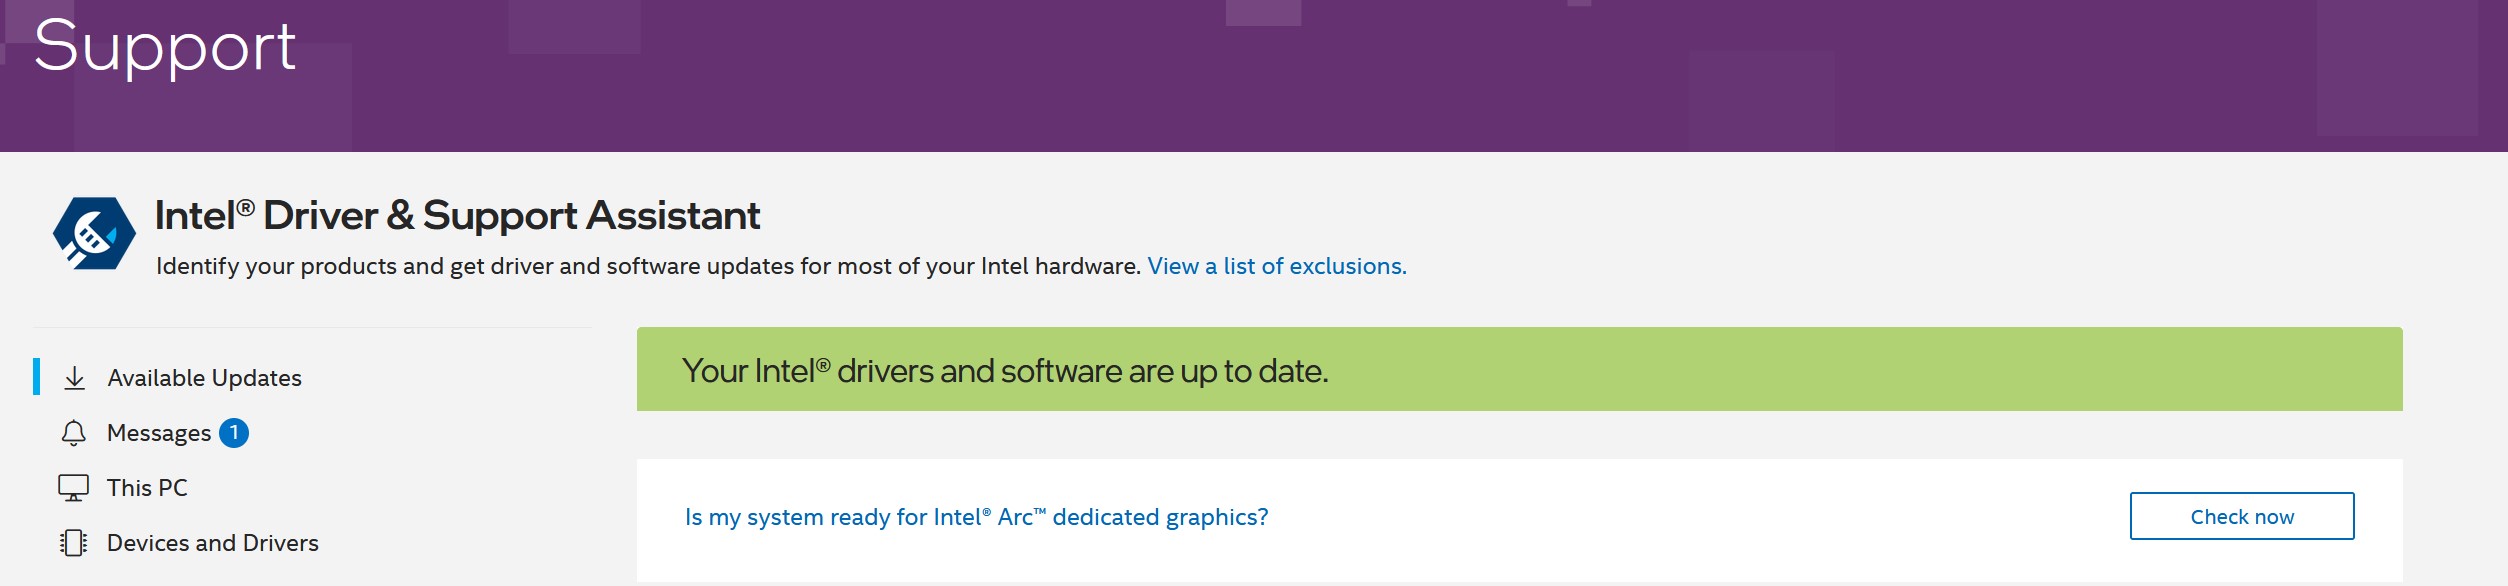Screen dimensions: 2508x586
Task: Click the Support page heading
Action: (165, 46)
